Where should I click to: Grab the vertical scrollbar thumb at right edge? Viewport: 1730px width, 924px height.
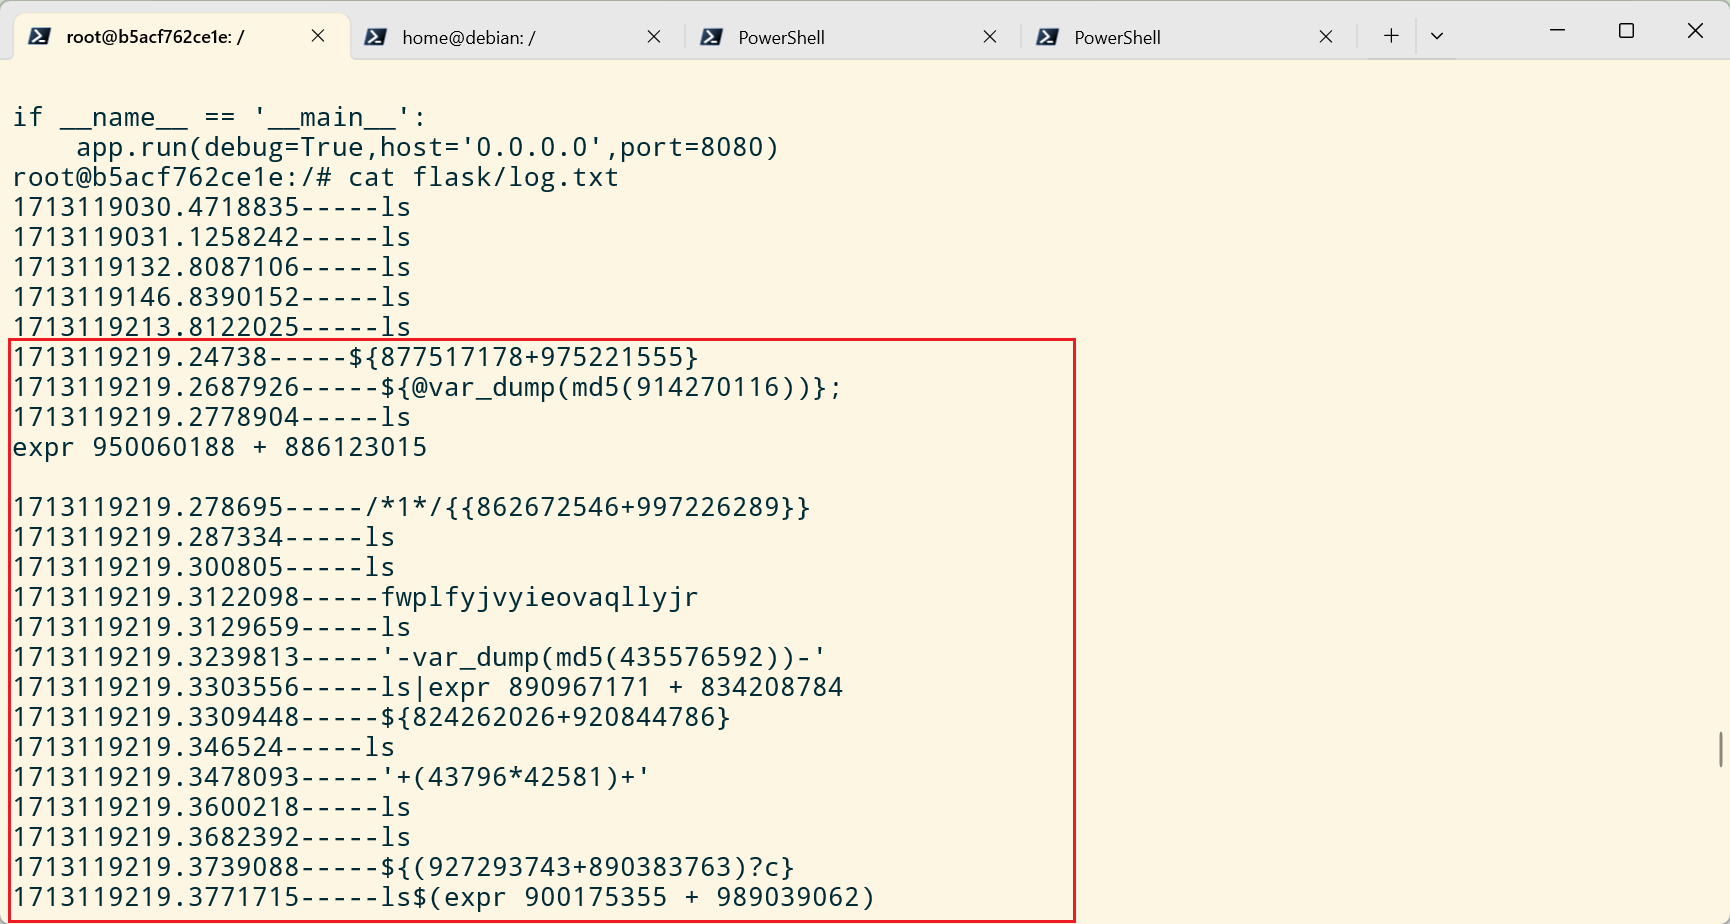(x=1721, y=749)
